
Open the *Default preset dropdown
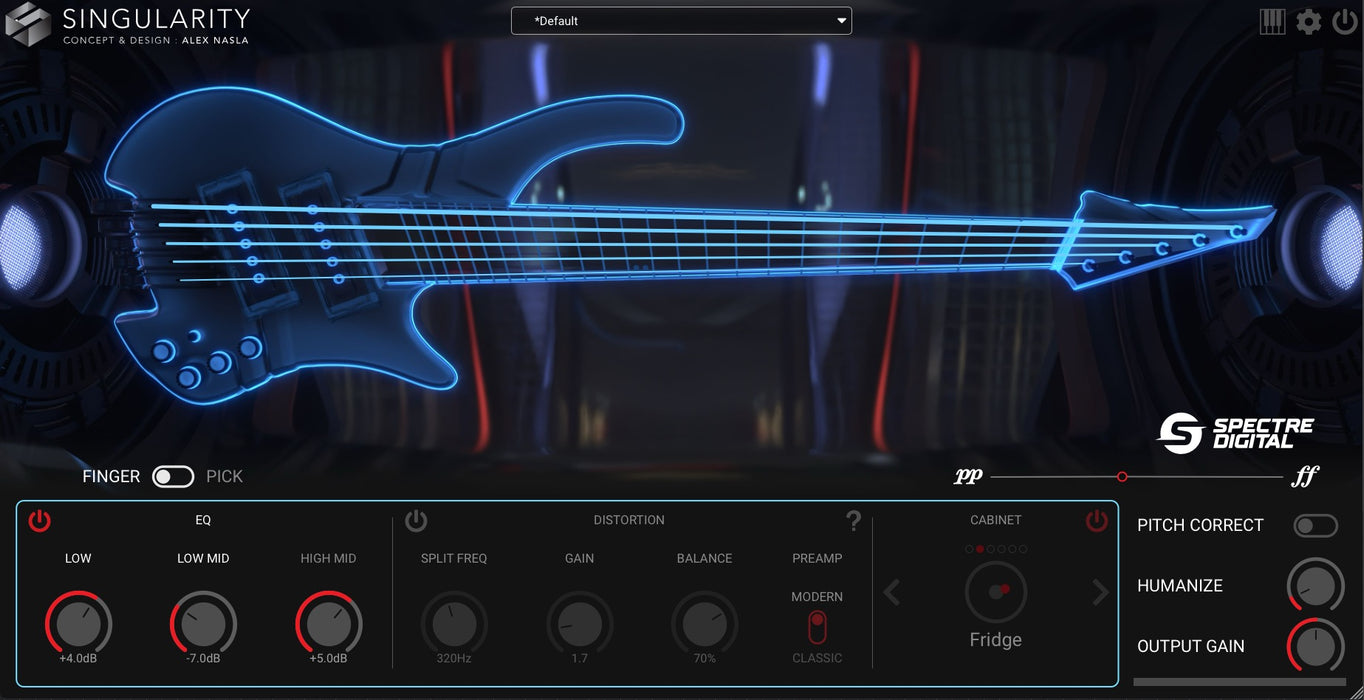[681, 20]
